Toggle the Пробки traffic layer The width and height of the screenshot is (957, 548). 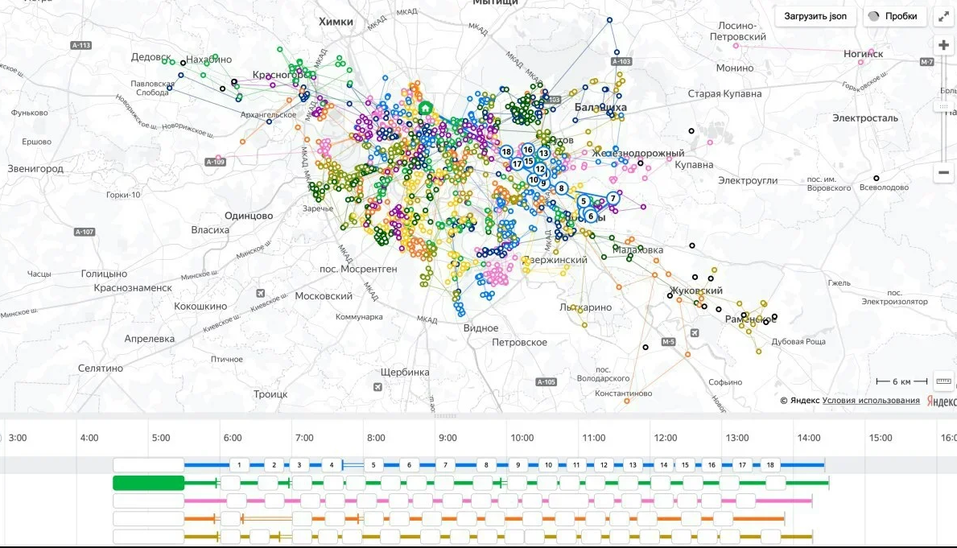point(893,16)
